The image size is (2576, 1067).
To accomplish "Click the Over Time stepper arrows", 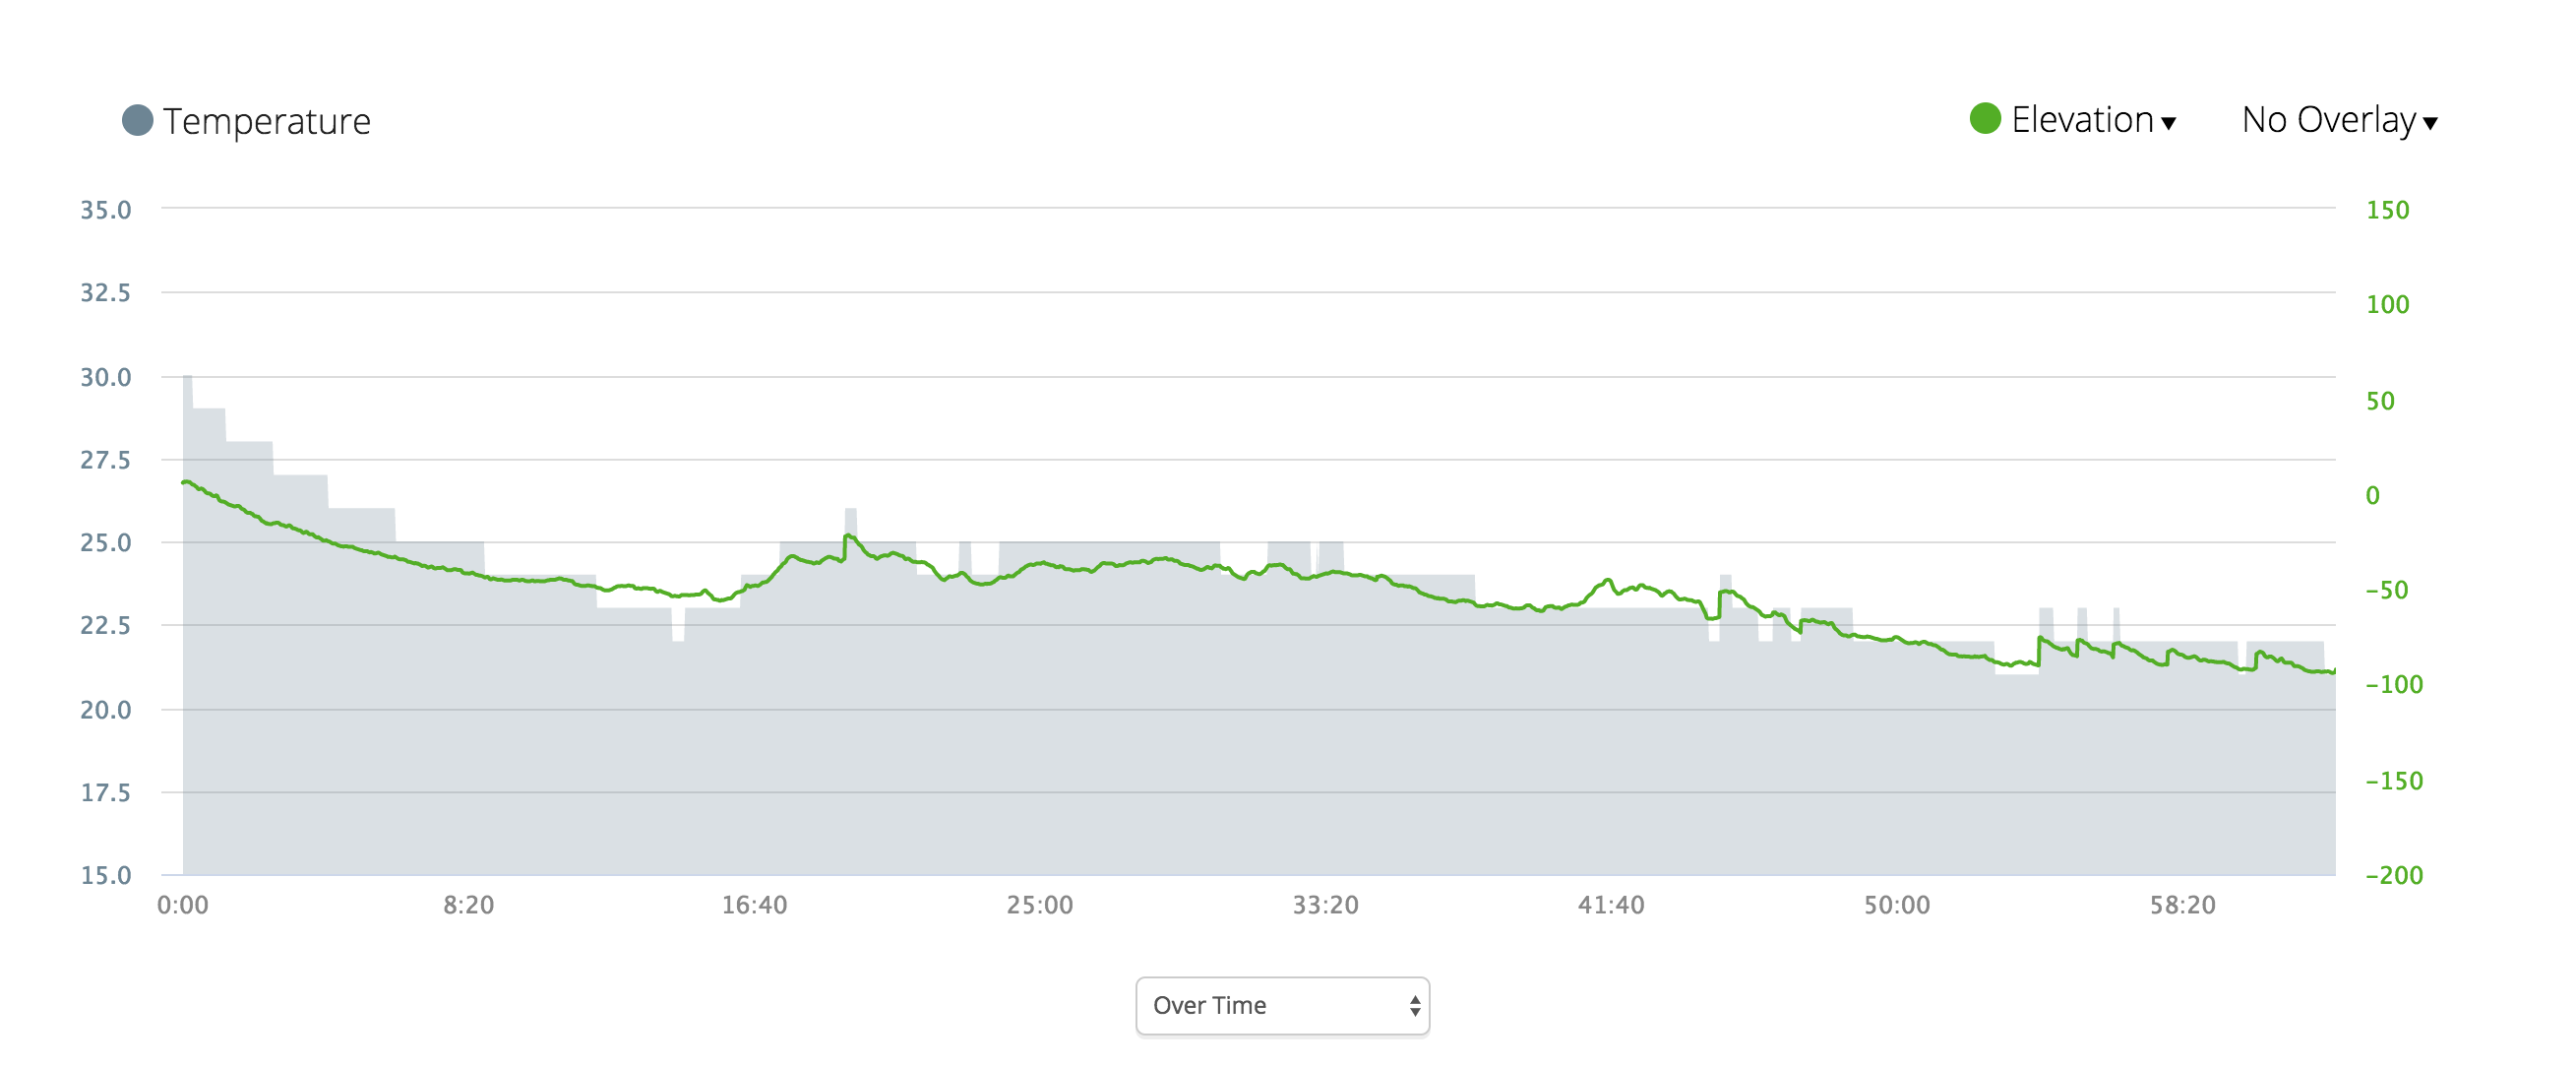I will point(1415,1005).
